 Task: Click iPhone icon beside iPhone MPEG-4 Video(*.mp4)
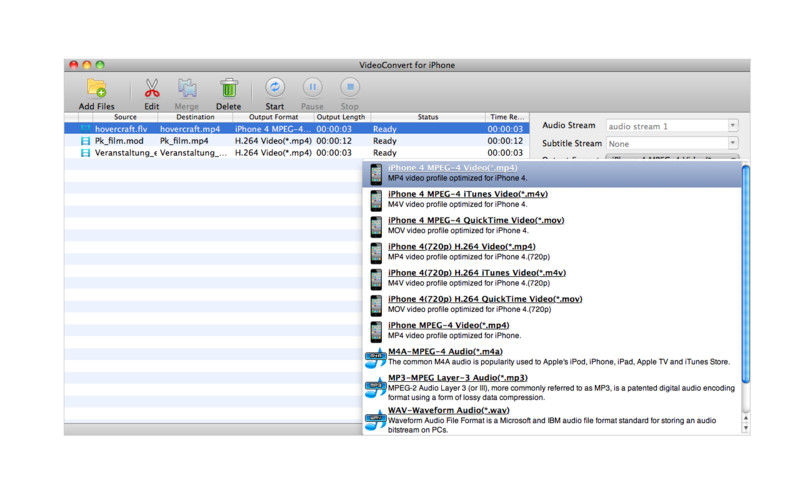point(376,332)
